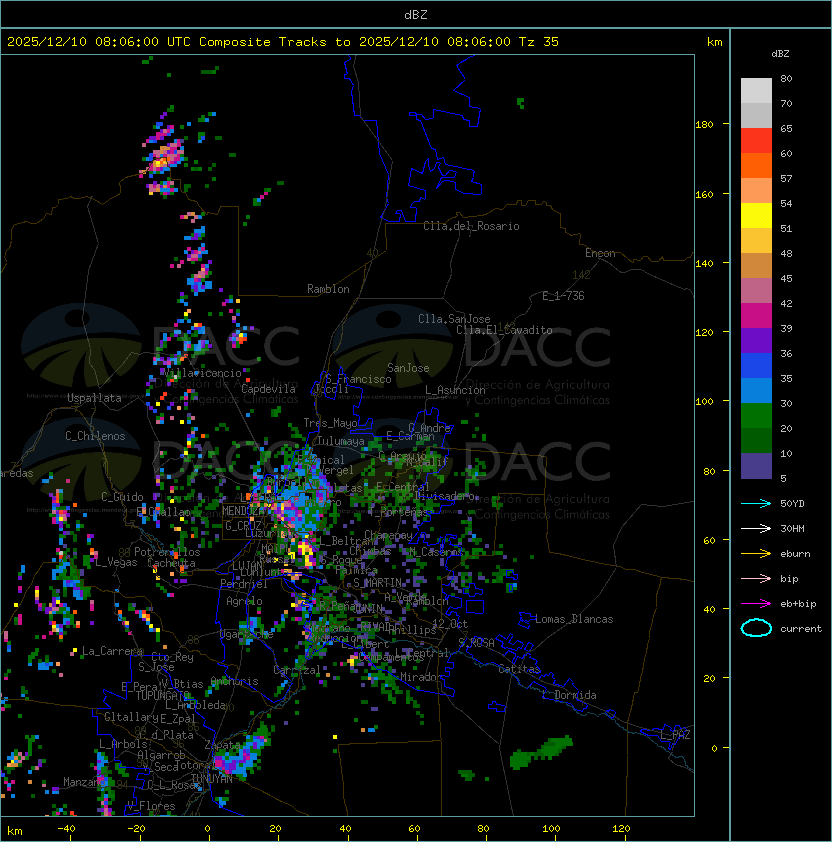
Task: Click the magenta eb+bip arrow in legend
Action: (x=756, y=604)
